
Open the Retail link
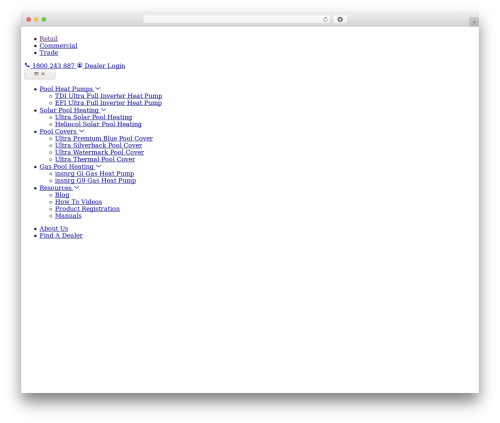coord(48,39)
